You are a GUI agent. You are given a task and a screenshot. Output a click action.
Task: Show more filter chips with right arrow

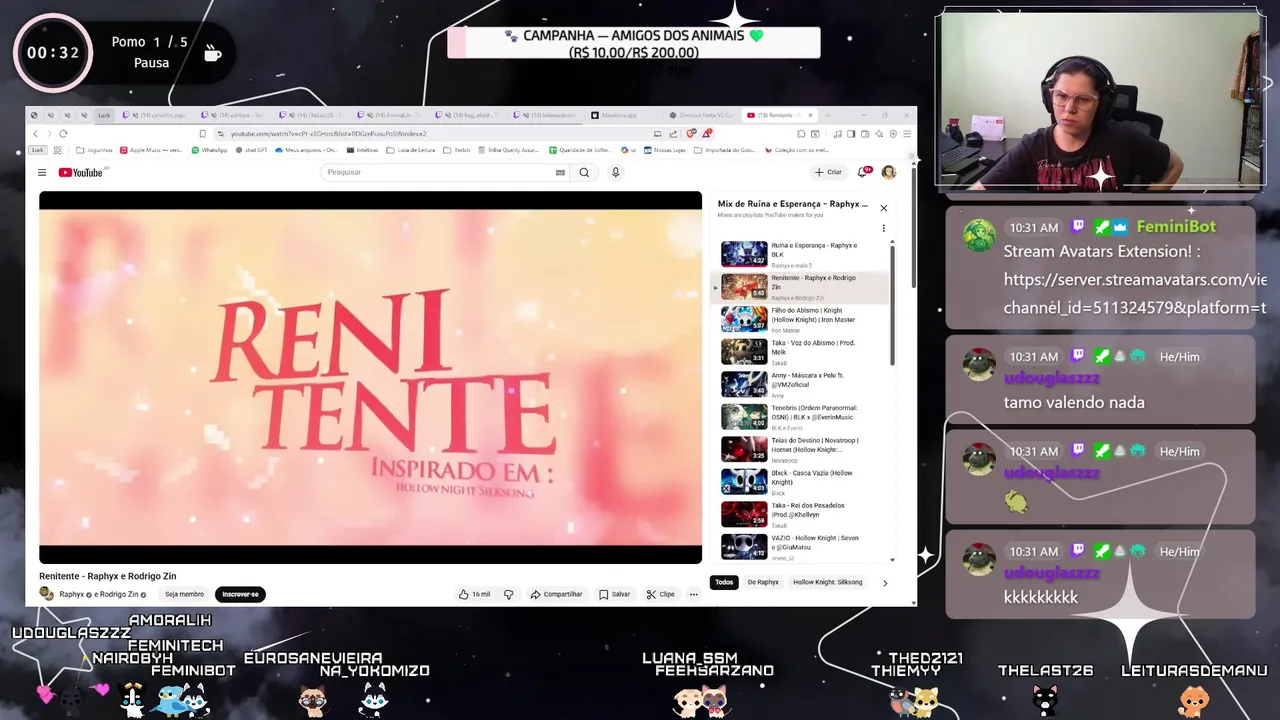885,582
